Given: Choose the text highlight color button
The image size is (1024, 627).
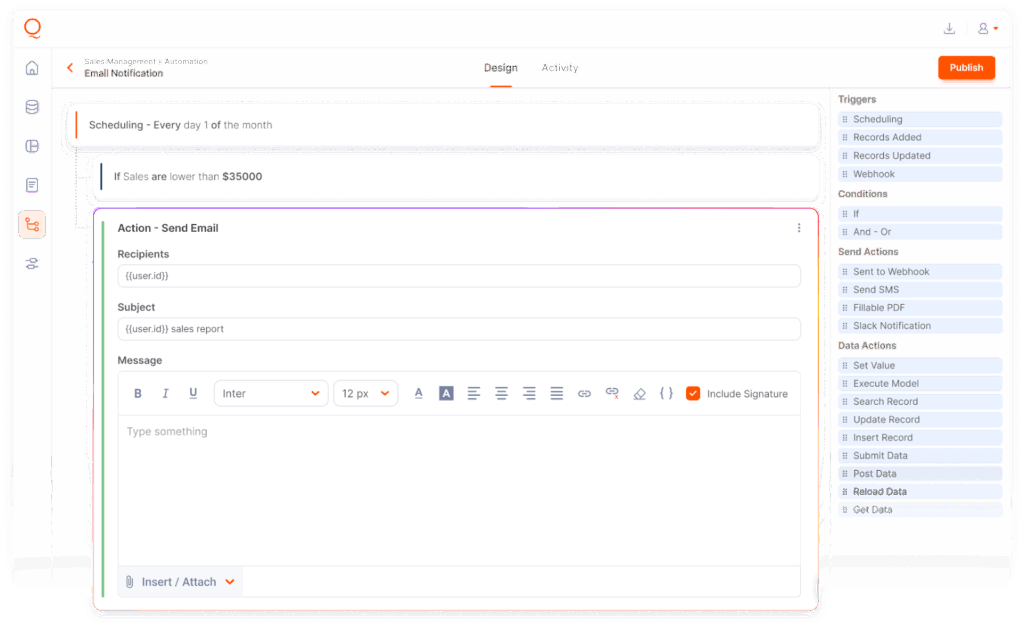Looking at the screenshot, I should (446, 394).
